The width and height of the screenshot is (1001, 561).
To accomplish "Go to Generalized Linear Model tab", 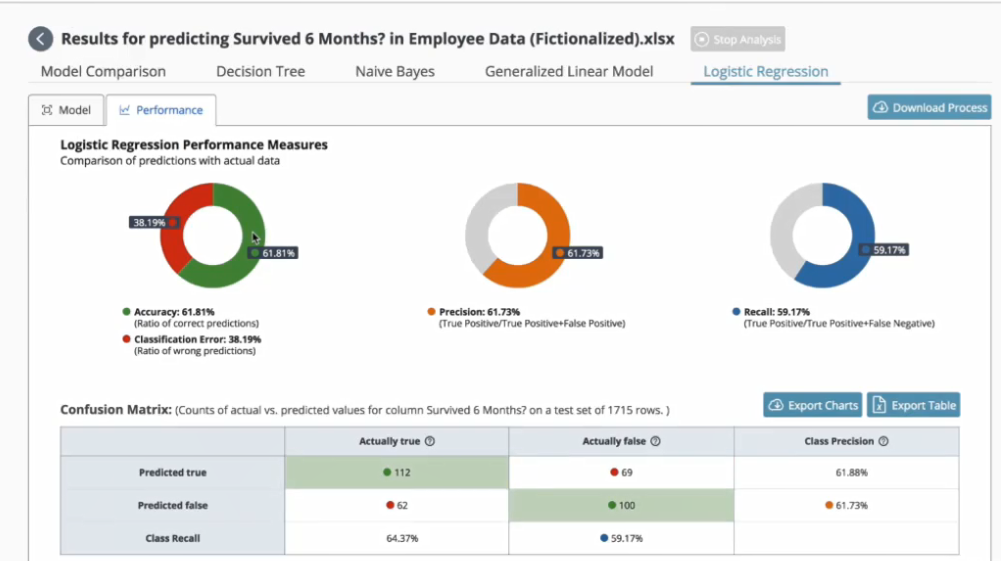I will point(569,72).
